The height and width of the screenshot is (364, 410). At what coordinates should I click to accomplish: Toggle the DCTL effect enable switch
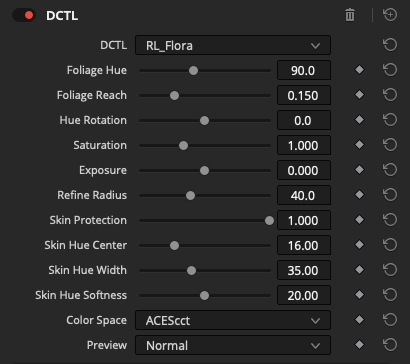tap(24, 15)
